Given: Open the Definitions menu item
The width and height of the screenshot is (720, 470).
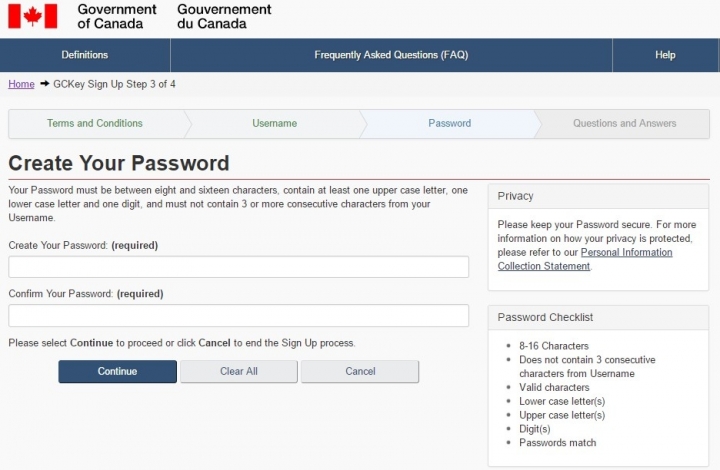Looking at the screenshot, I should [85, 55].
